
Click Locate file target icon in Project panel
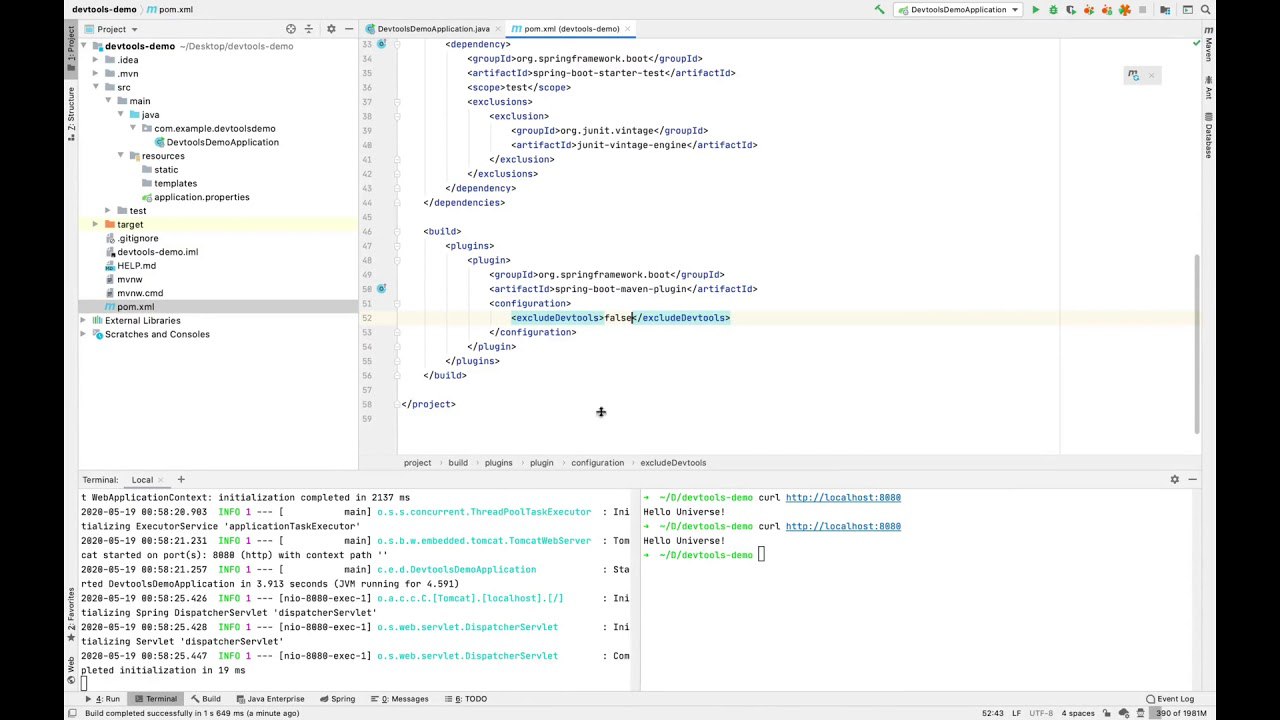[291, 29]
